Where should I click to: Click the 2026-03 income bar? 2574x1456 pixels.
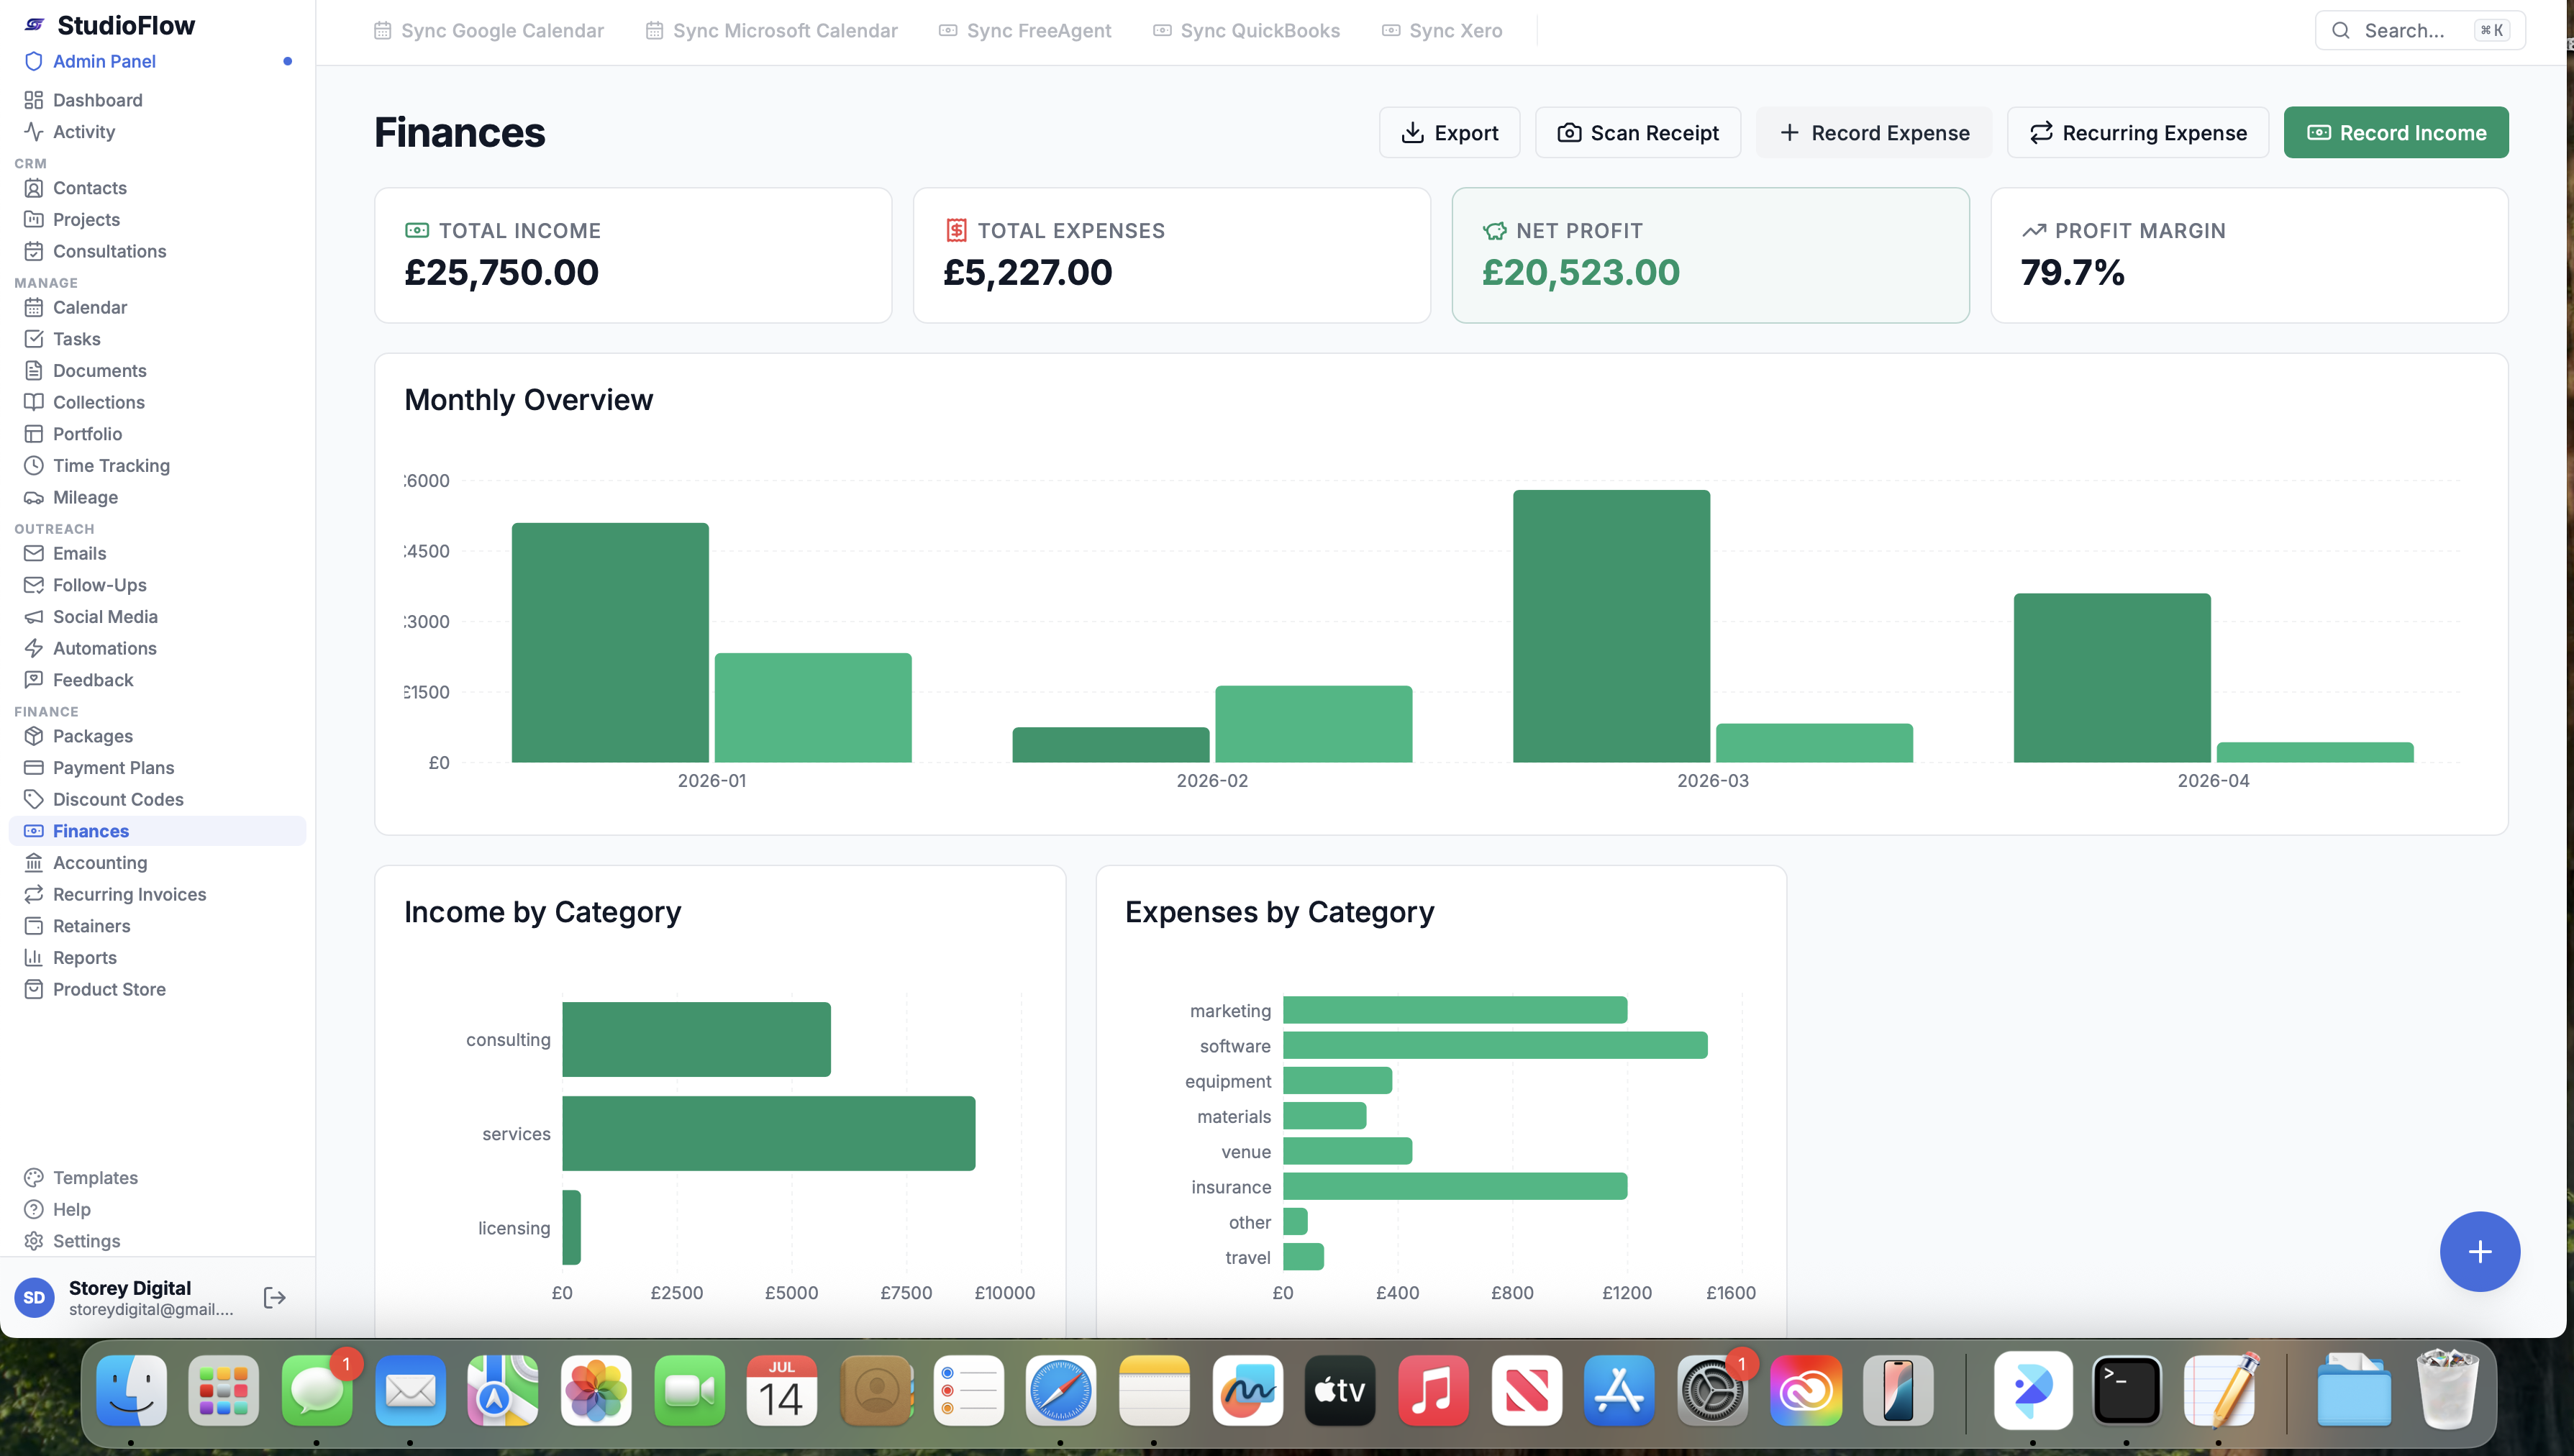click(x=1611, y=626)
